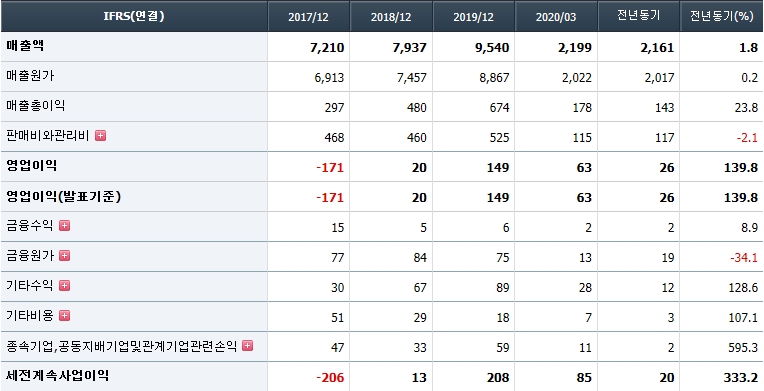Screen dimensions: 764x391
Task: Expand the 금융수익 plus icon
Action: [x=64, y=225]
